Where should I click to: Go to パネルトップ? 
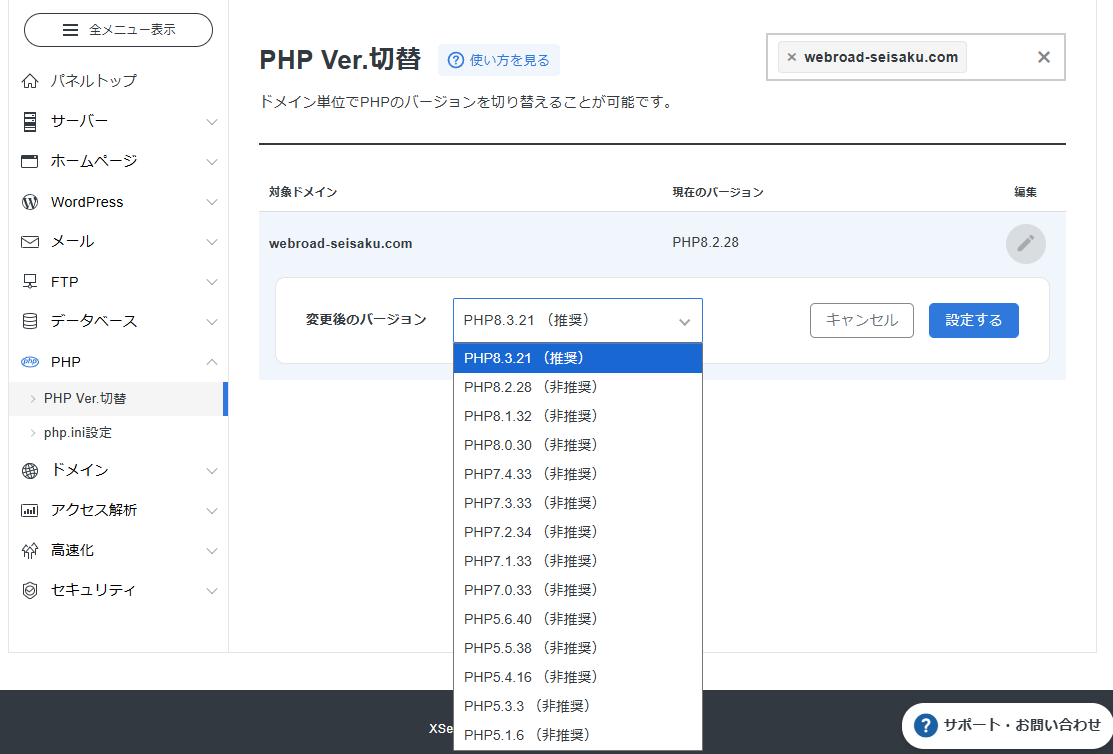tap(94, 81)
